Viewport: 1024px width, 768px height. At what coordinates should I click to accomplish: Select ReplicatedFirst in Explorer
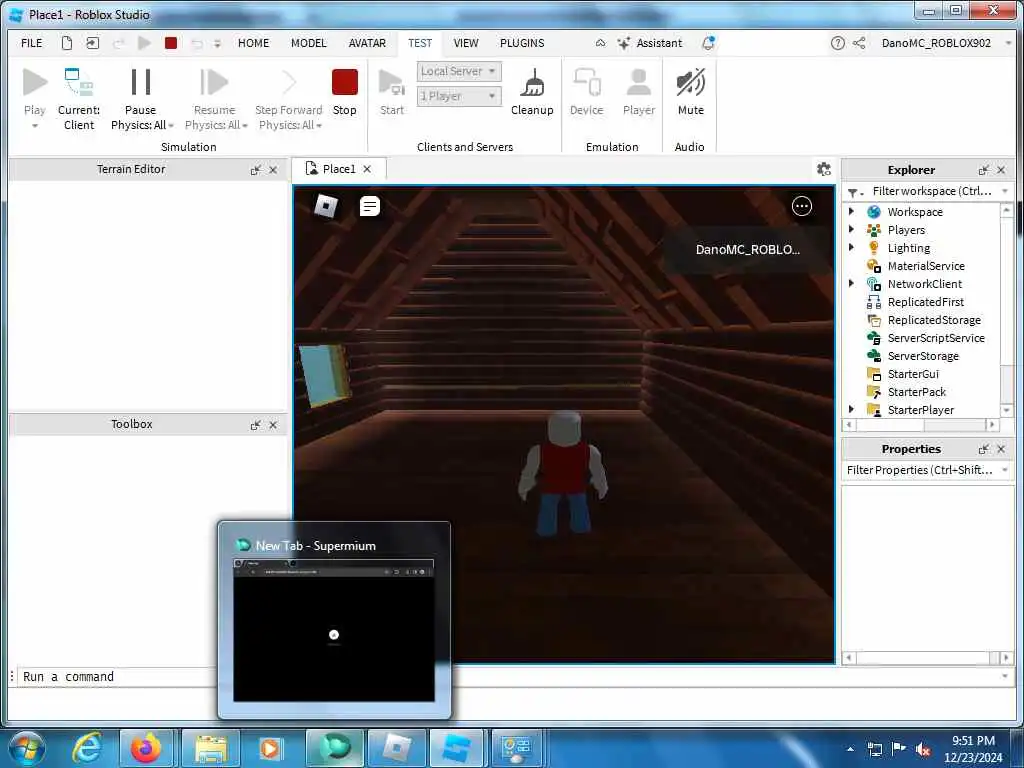point(925,302)
